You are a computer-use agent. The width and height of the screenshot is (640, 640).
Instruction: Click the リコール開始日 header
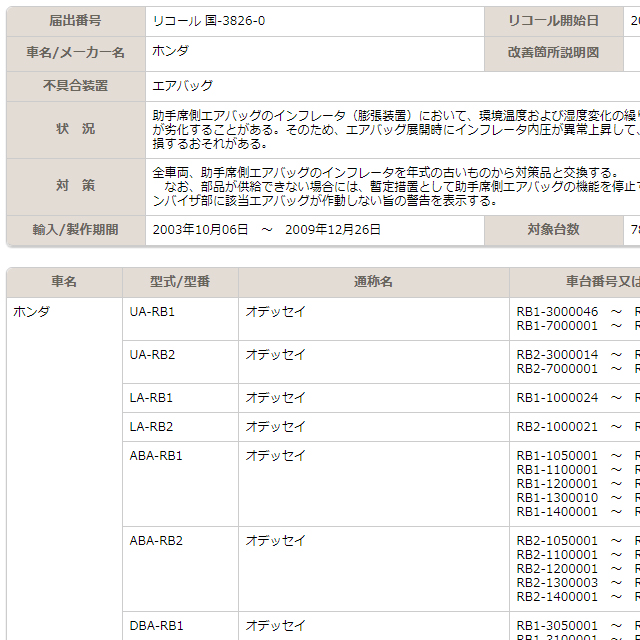point(553,21)
